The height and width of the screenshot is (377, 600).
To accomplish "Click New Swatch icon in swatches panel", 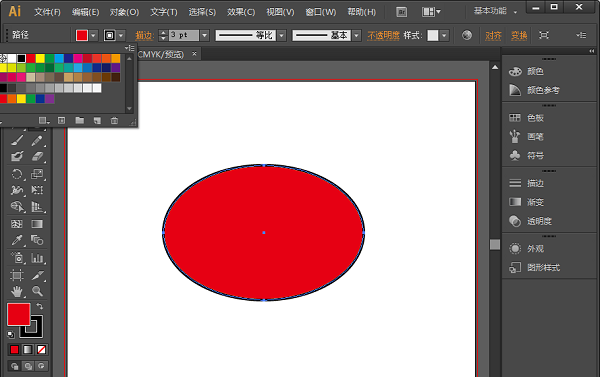I will 97,121.
